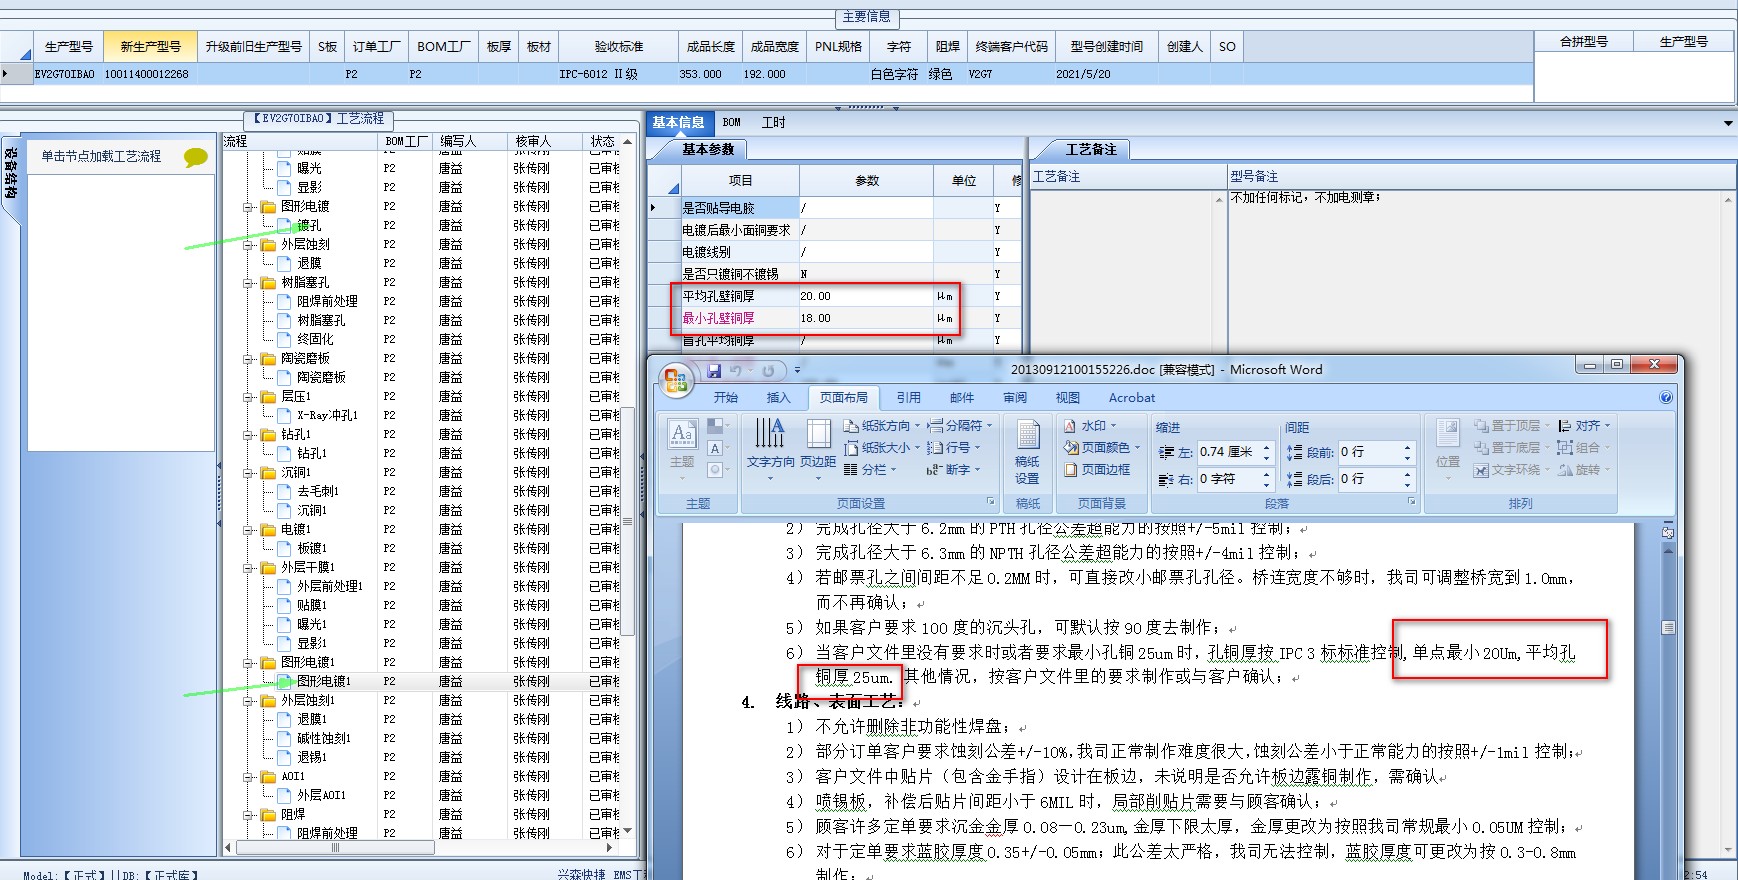
Task: Open the 页面设置 dialog launcher arrow
Action: 991,502
